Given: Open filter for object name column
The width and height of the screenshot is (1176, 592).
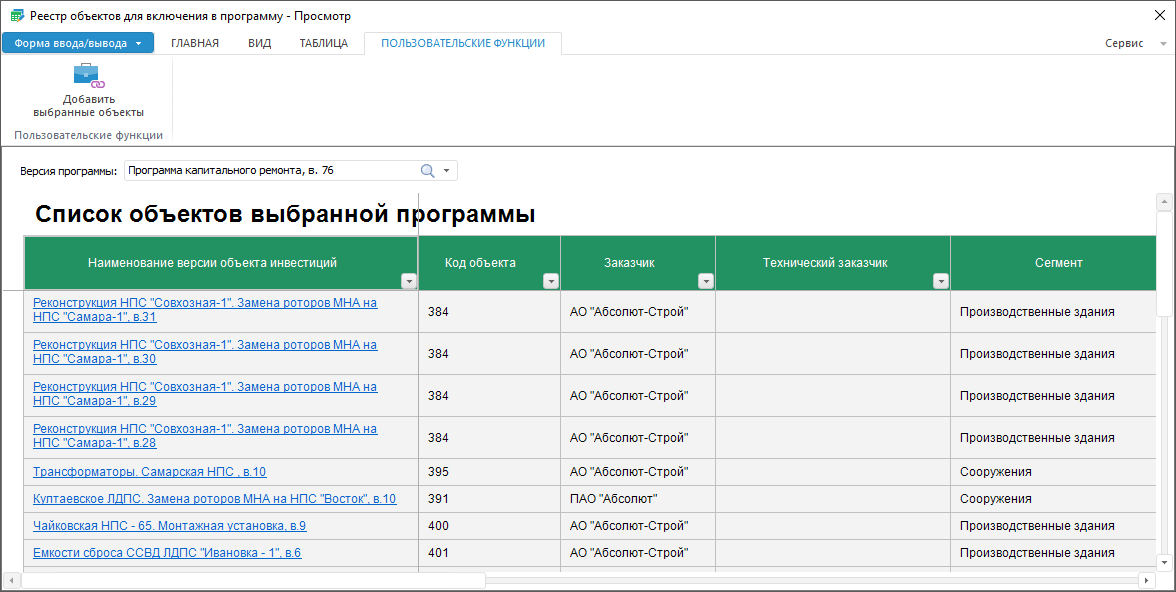Looking at the screenshot, I should pyautogui.click(x=408, y=282).
